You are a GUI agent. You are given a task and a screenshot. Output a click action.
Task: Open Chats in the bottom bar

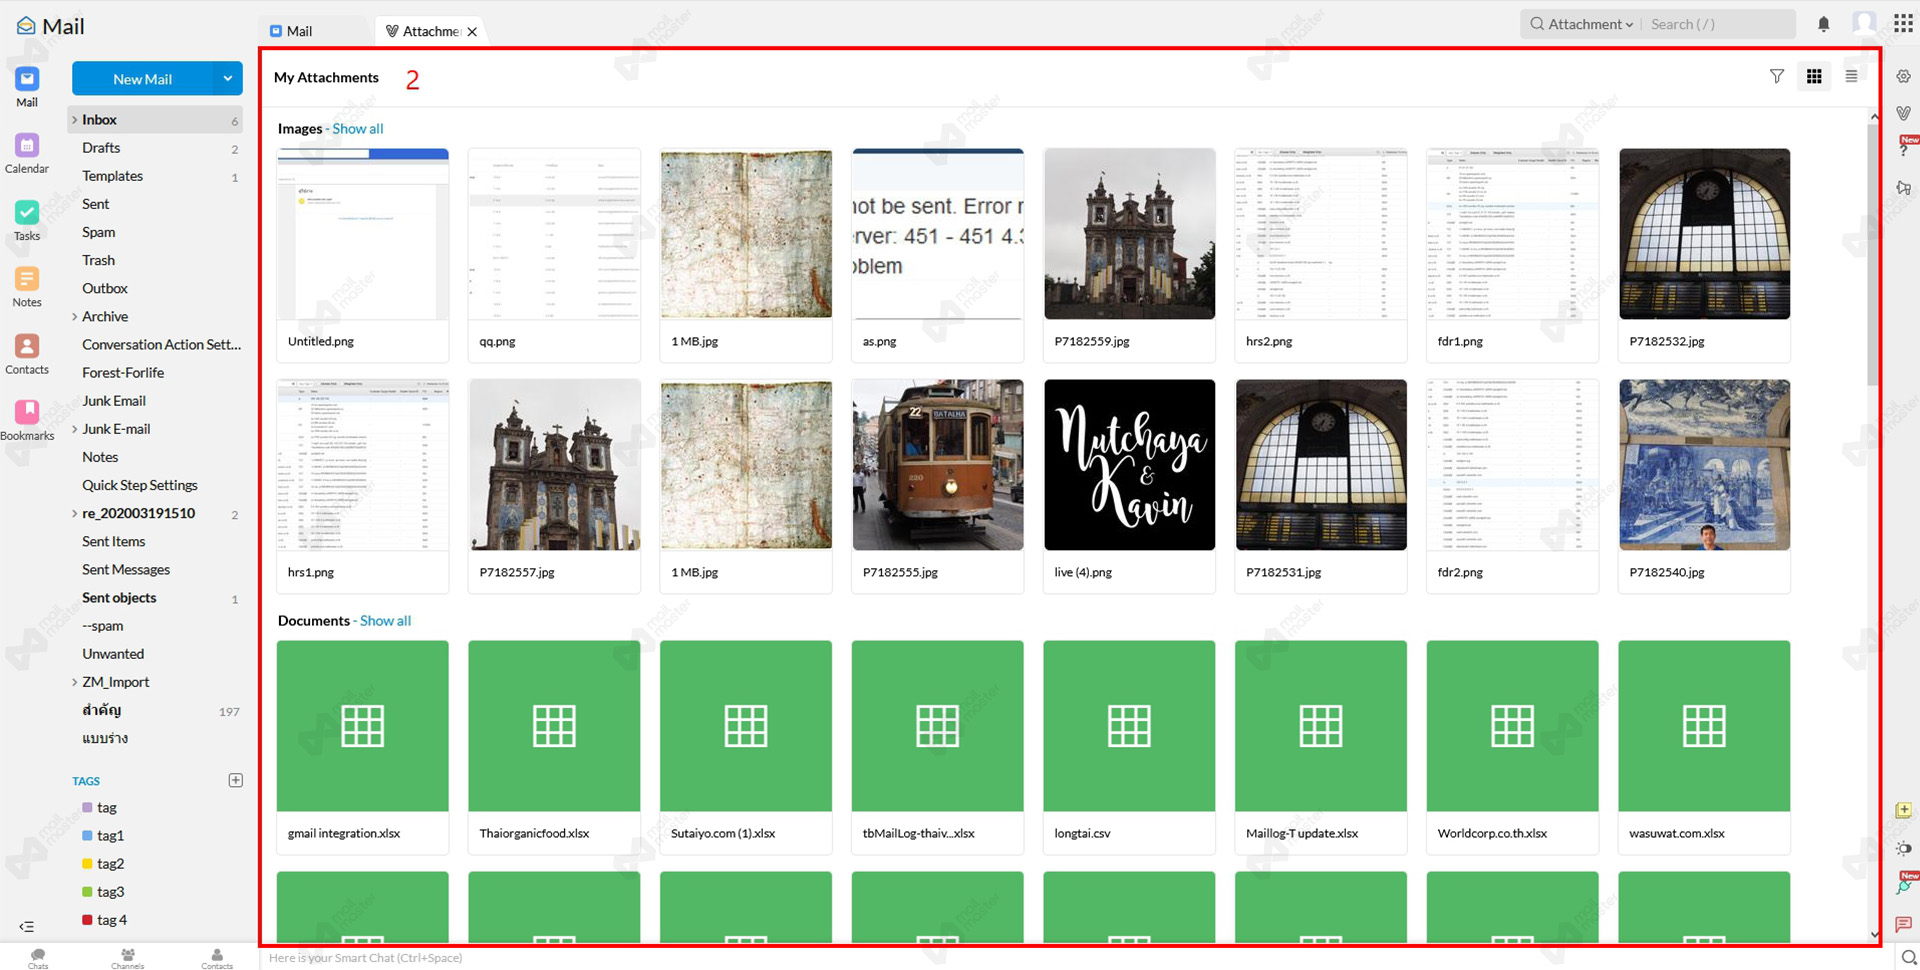38,958
